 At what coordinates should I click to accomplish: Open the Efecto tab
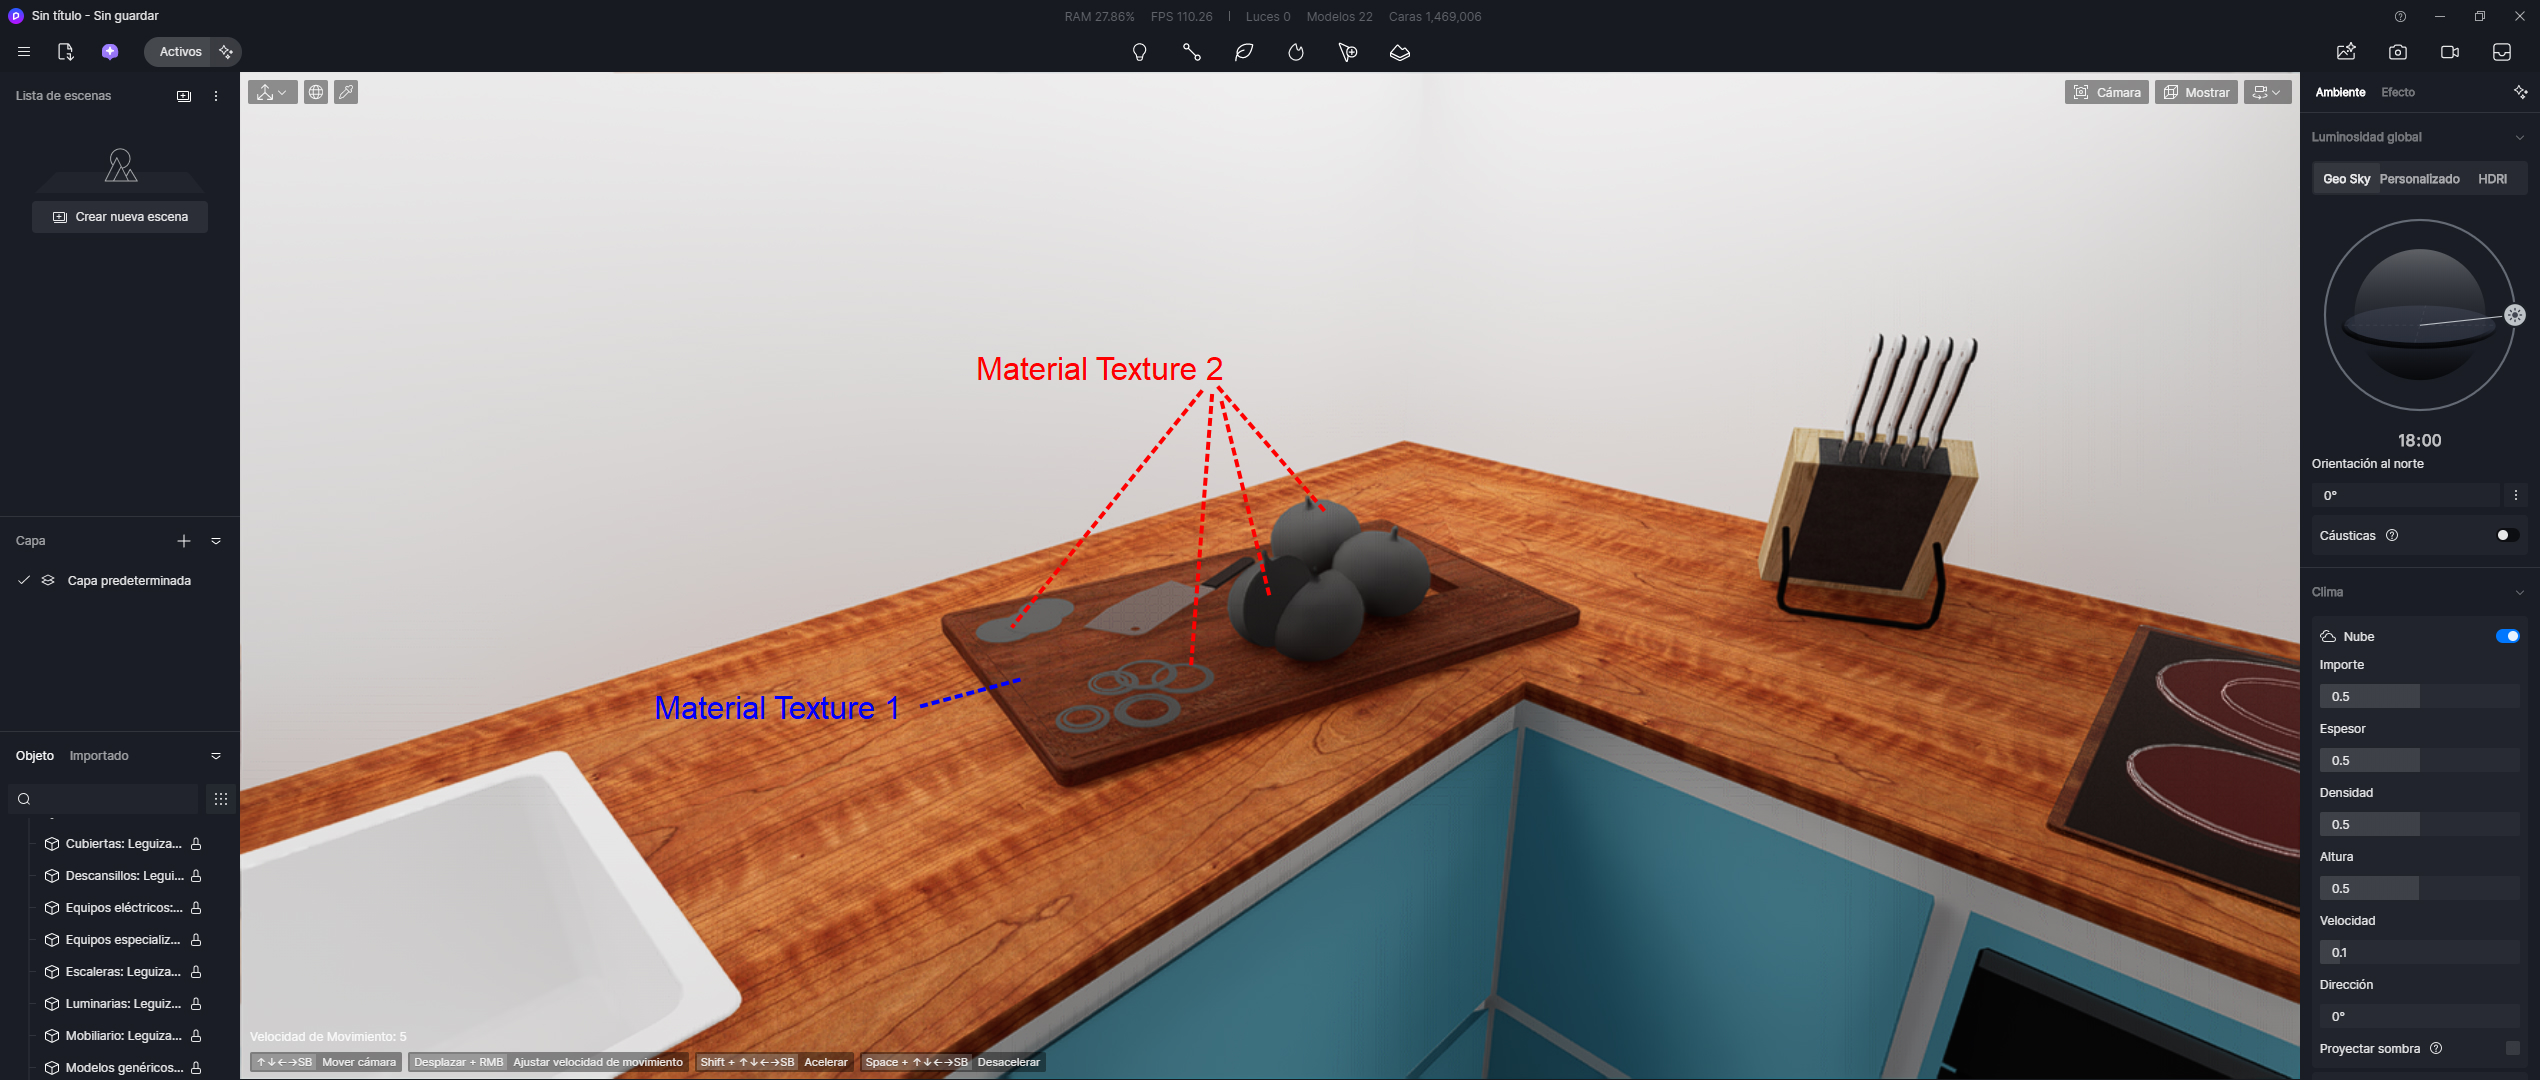[x=2397, y=92]
